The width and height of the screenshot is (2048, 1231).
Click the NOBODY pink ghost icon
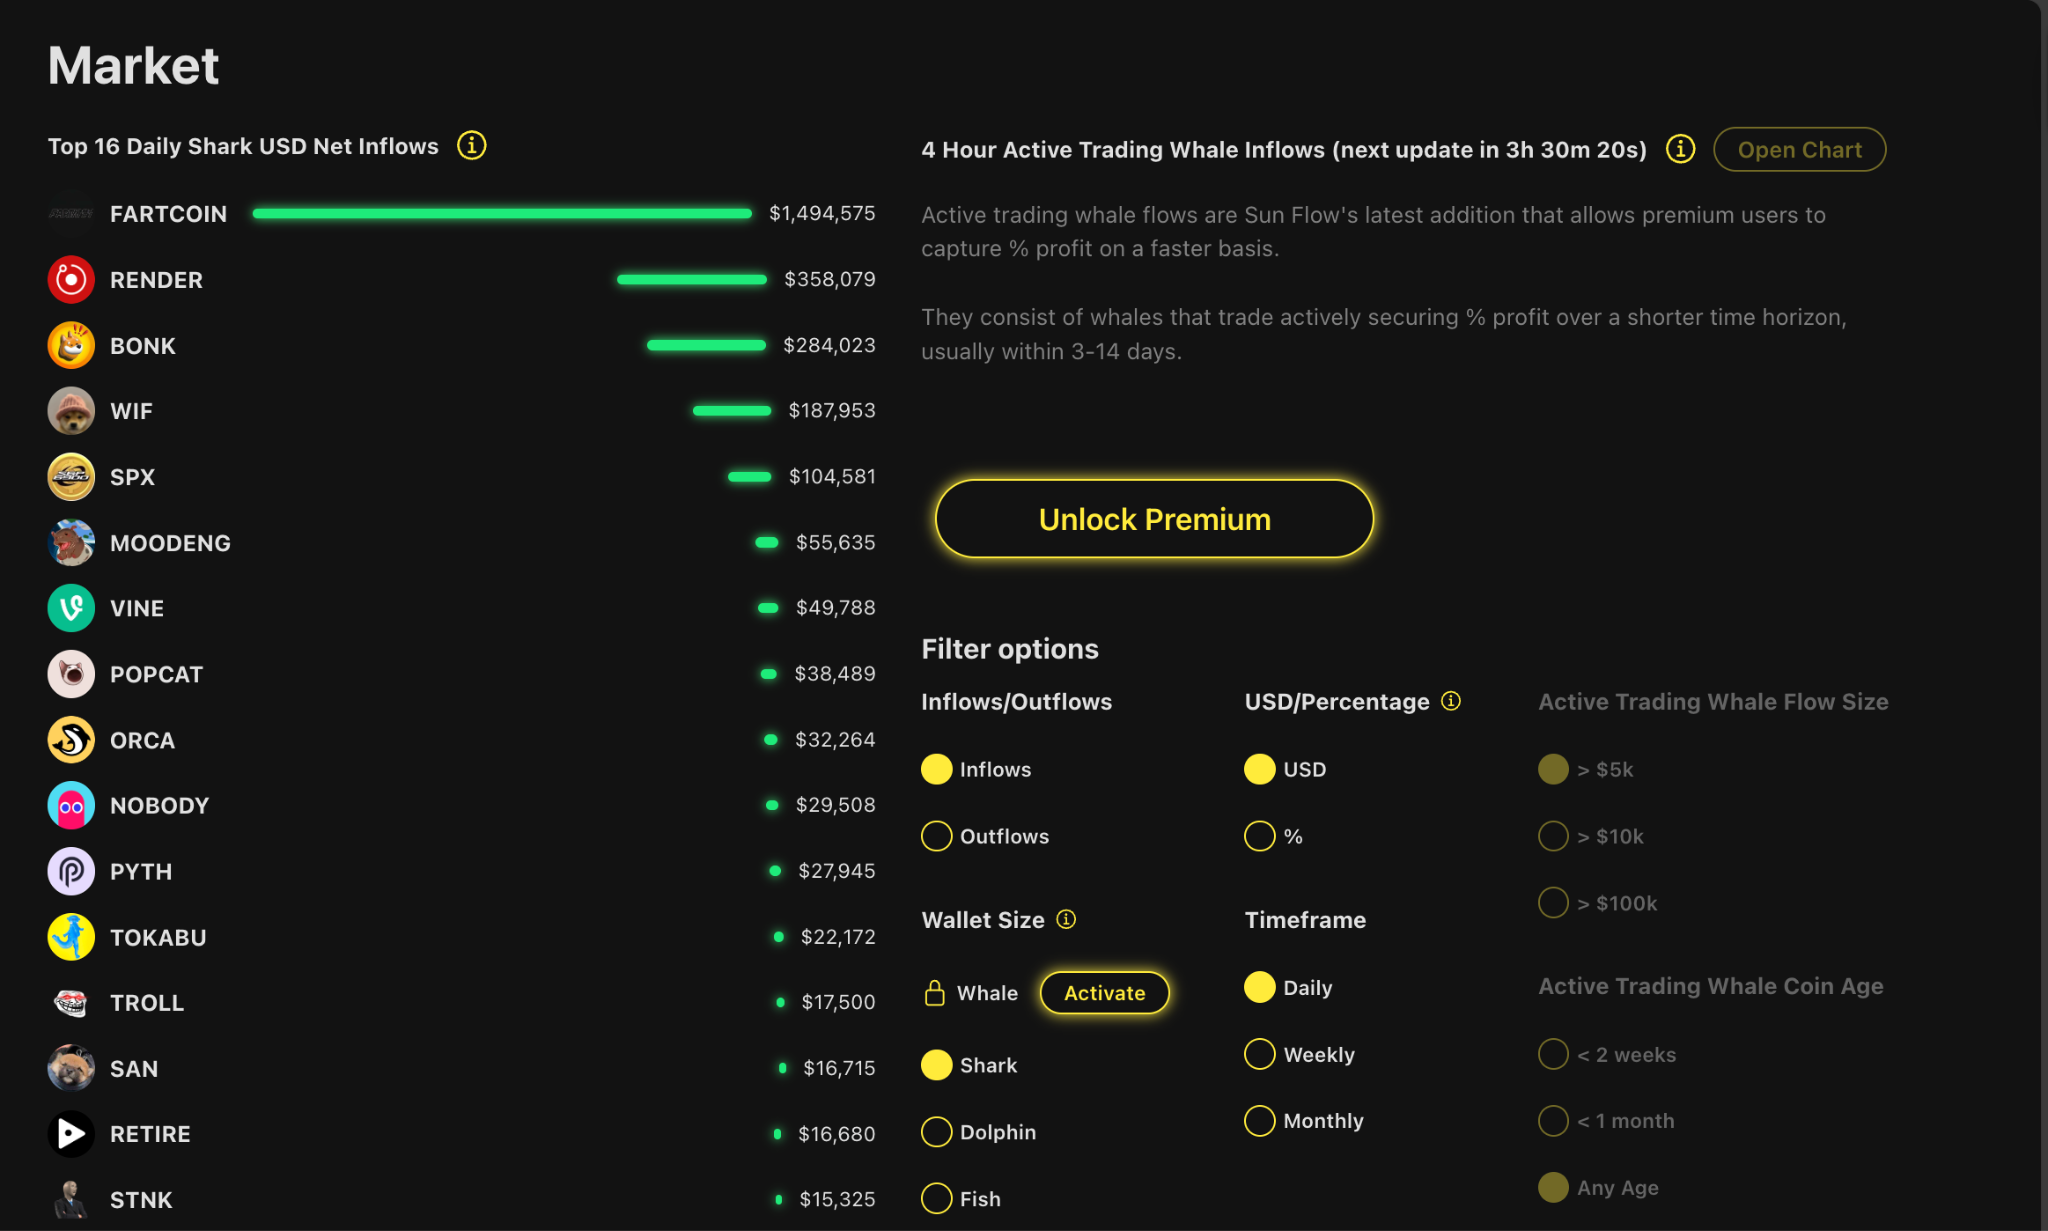click(x=71, y=806)
